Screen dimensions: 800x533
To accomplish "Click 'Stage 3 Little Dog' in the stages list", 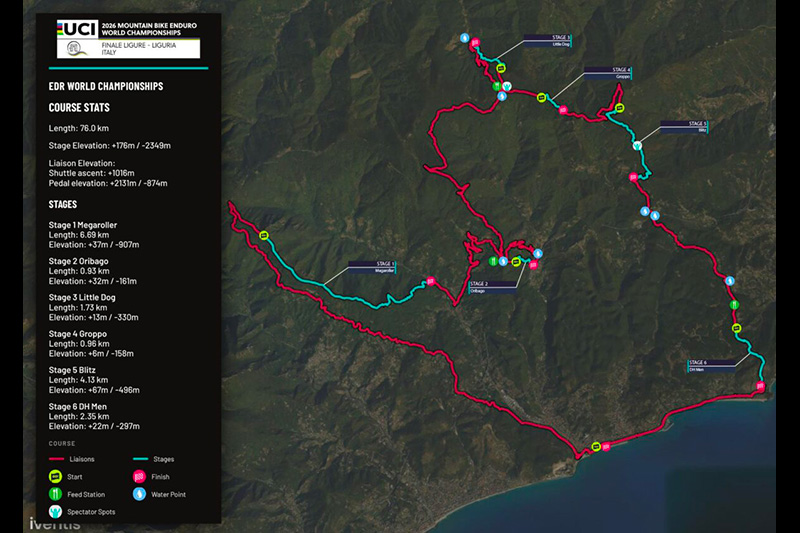I will tap(82, 297).
